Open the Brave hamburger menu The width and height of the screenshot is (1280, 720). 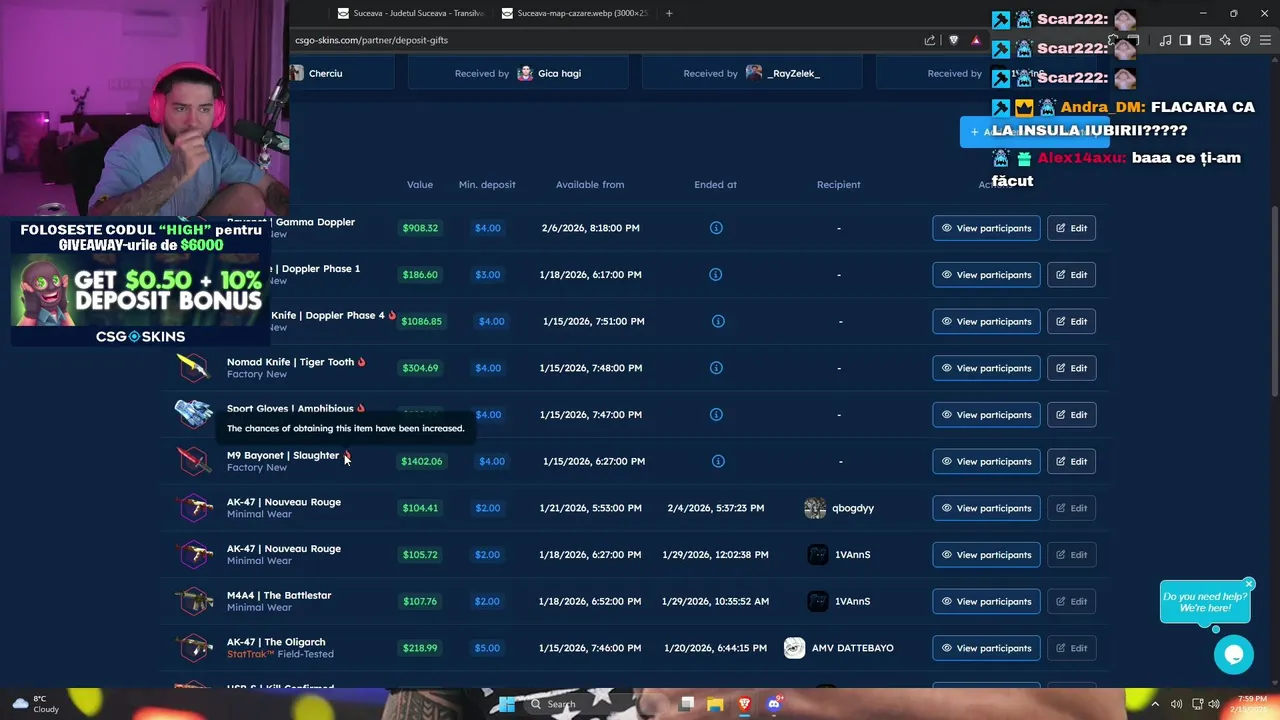click(x=1265, y=40)
